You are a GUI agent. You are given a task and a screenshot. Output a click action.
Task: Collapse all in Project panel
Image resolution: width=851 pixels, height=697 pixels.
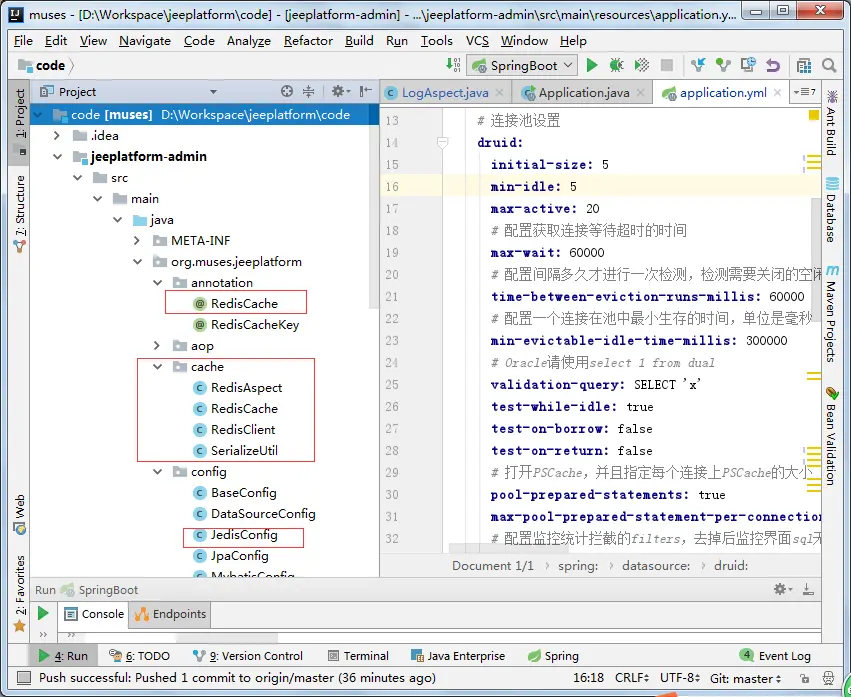(310, 91)
